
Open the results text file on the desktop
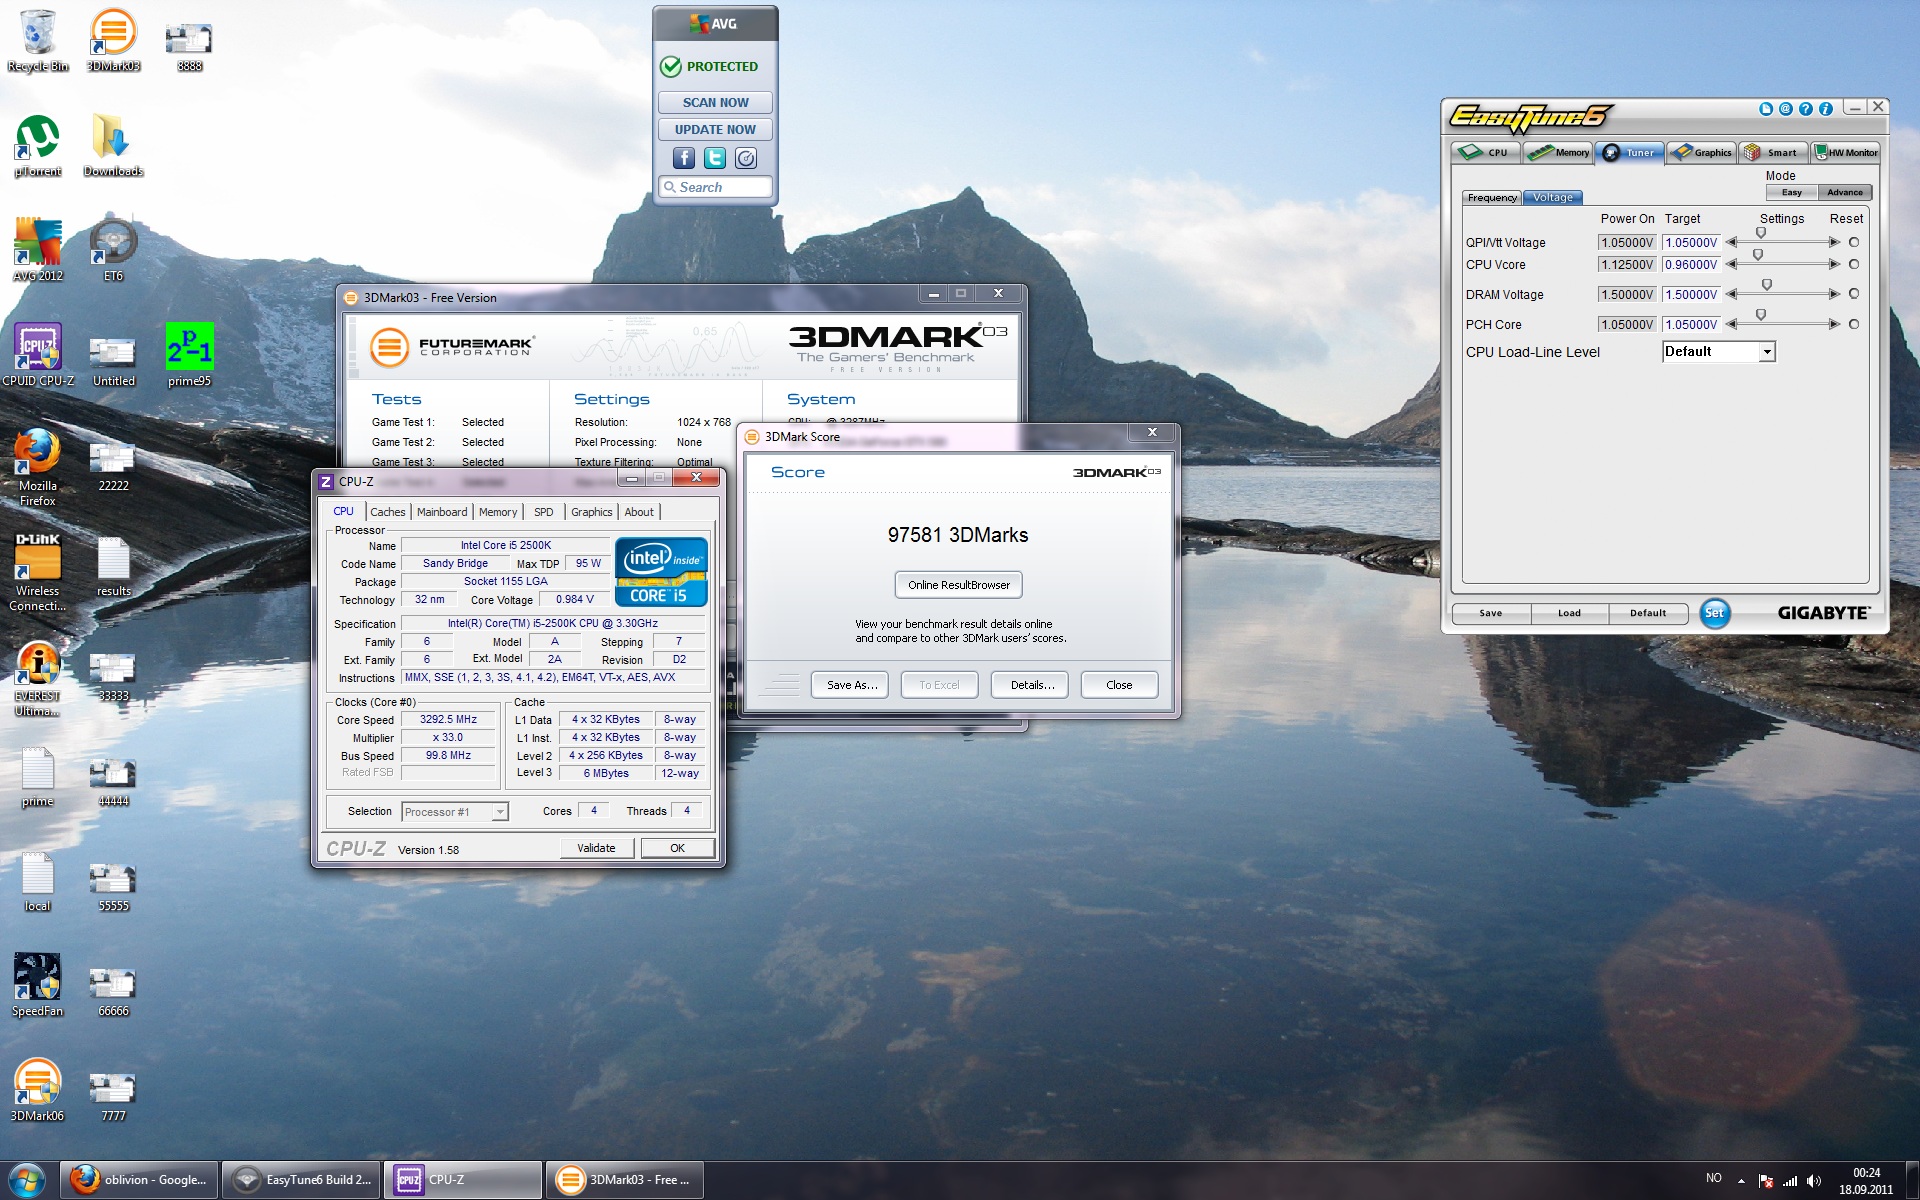tap(113, 566)
